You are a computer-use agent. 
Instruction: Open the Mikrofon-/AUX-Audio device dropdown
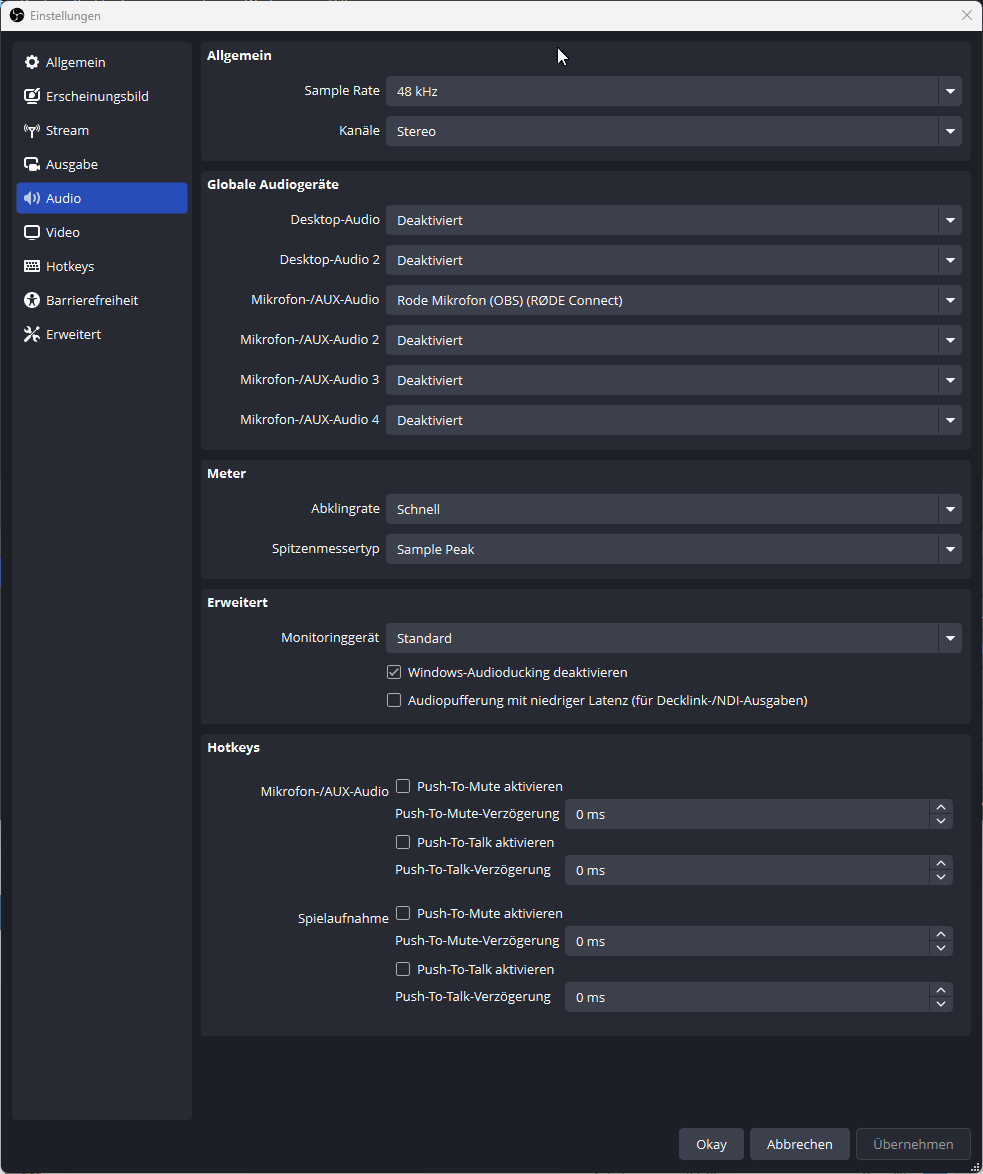pos(673,300)
